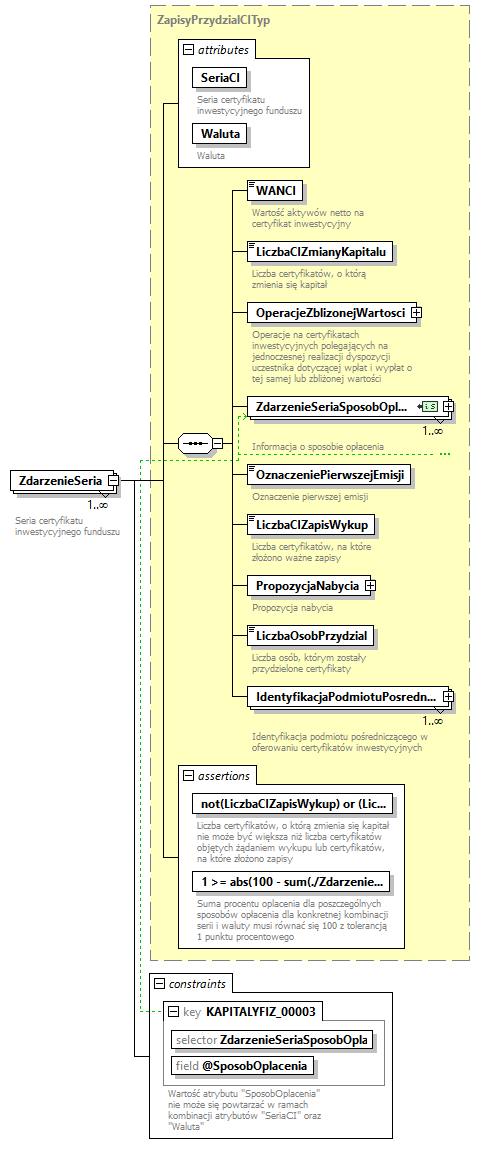Screen dimensions: 480x1158
Task: Click the attributes header label
Action: tap(223, 49)
